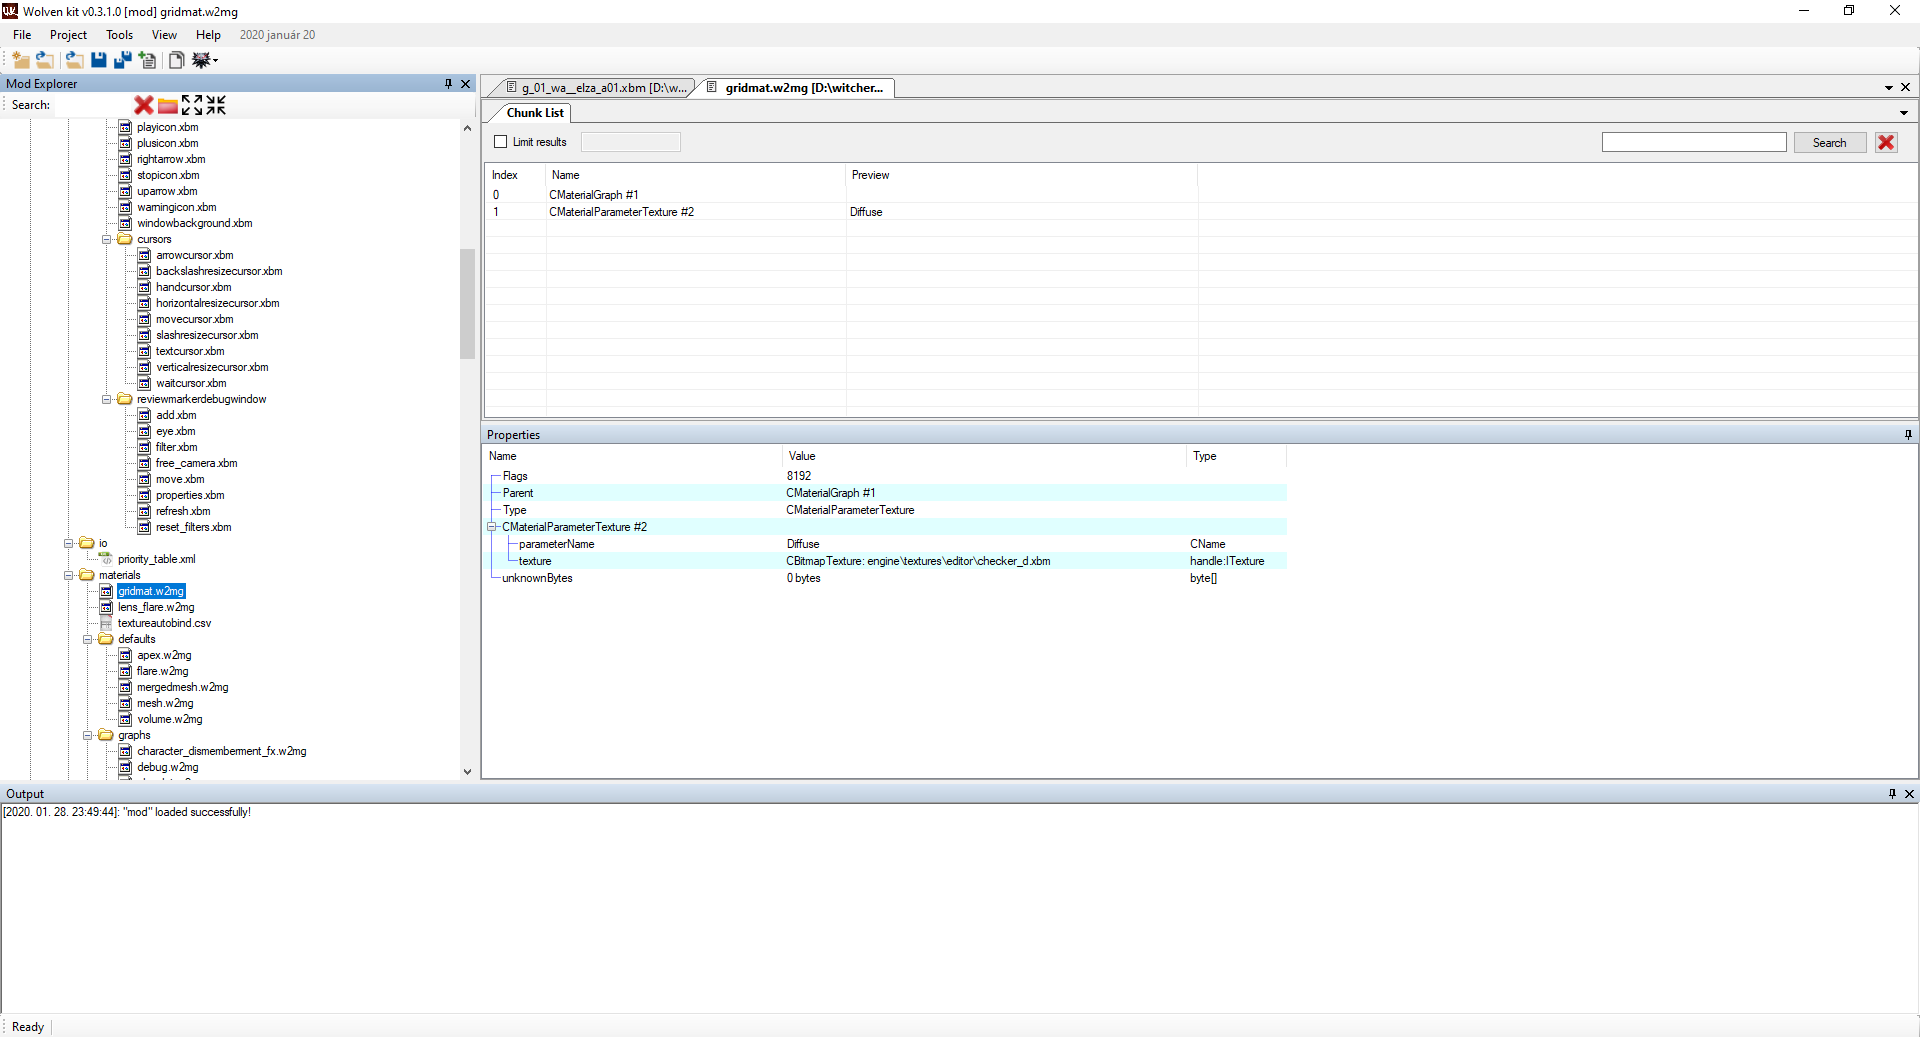
Task: Open the Chunk List panel dropdown arrow
Action: 1904,113
